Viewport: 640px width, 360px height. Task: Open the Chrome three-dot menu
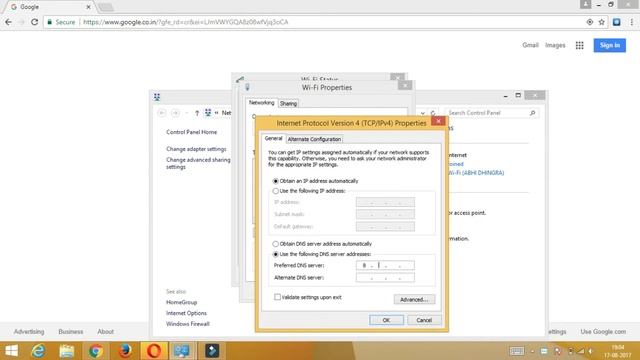pos(631,22)
